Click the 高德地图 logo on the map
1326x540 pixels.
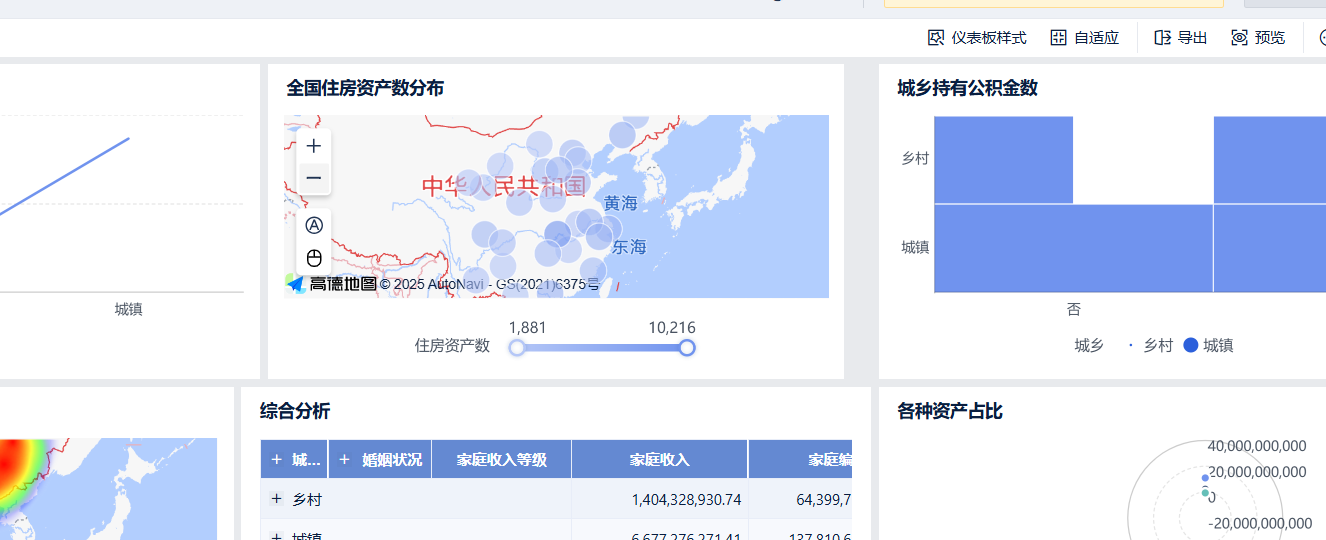(332, 284)
